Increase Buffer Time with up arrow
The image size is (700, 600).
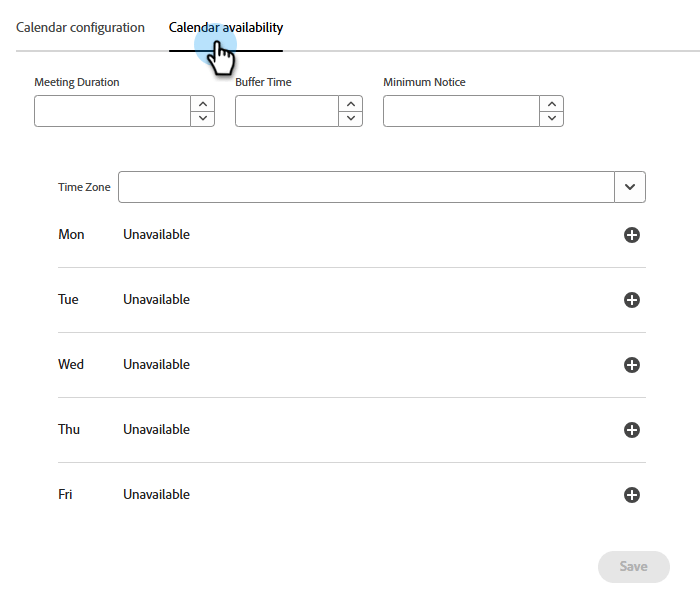(350, 103)
